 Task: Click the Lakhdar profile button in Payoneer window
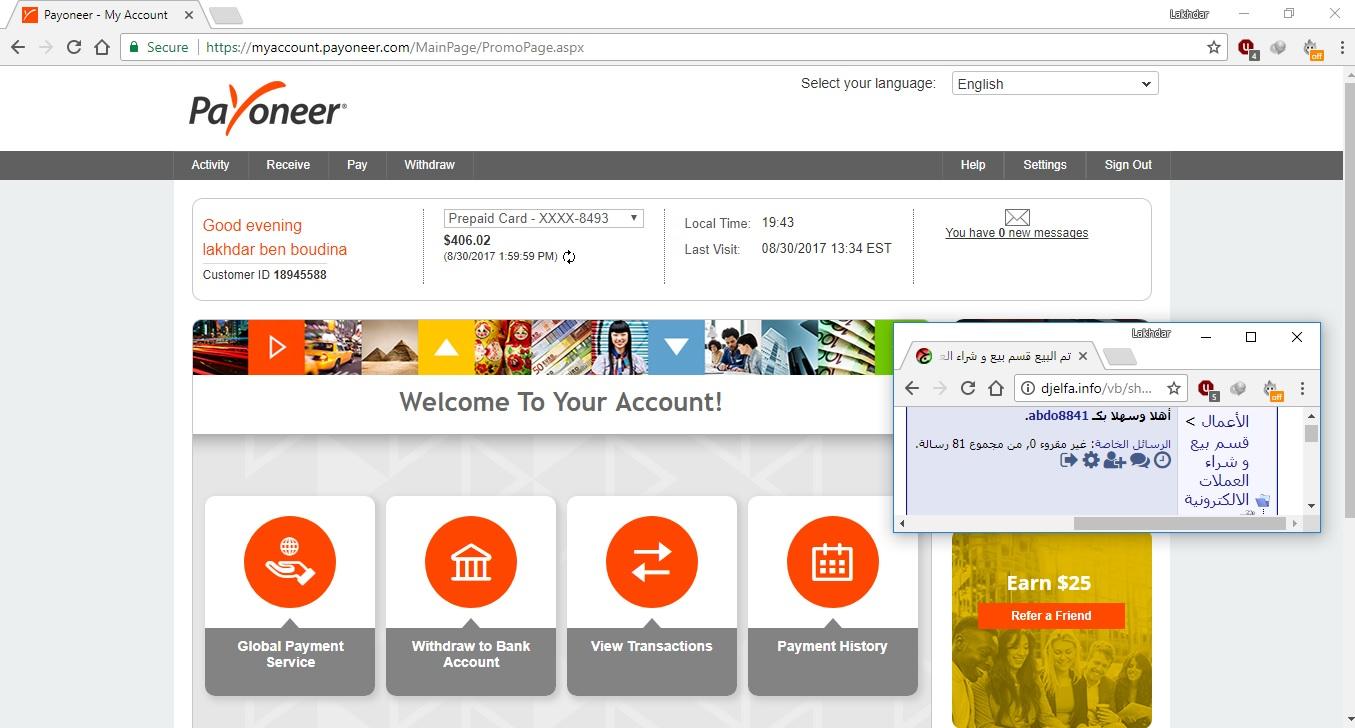(1189, 14)
